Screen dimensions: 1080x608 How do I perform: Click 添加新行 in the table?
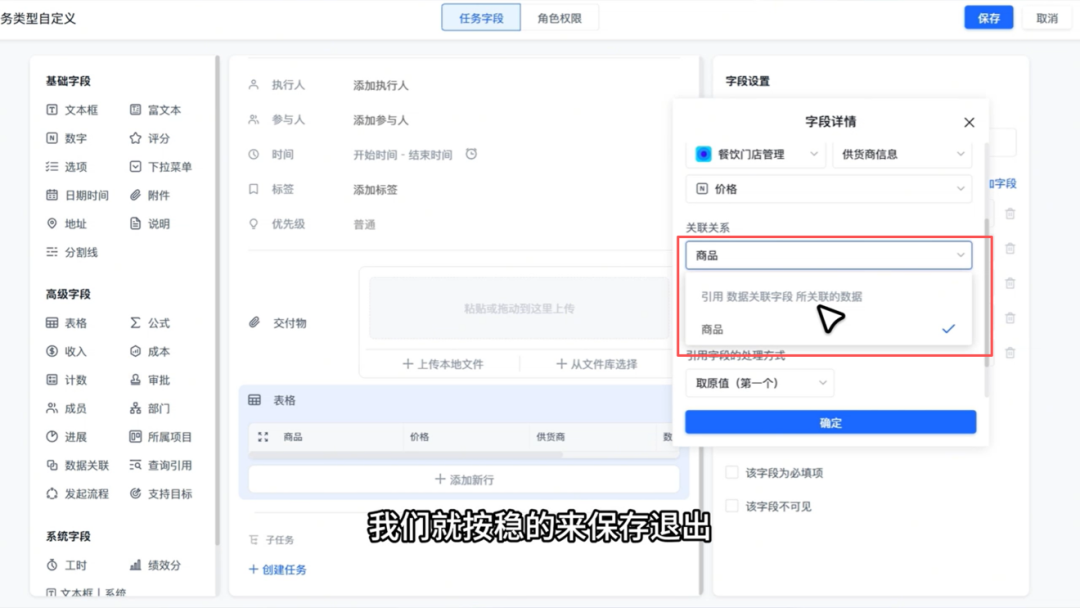tap(464, 479)
